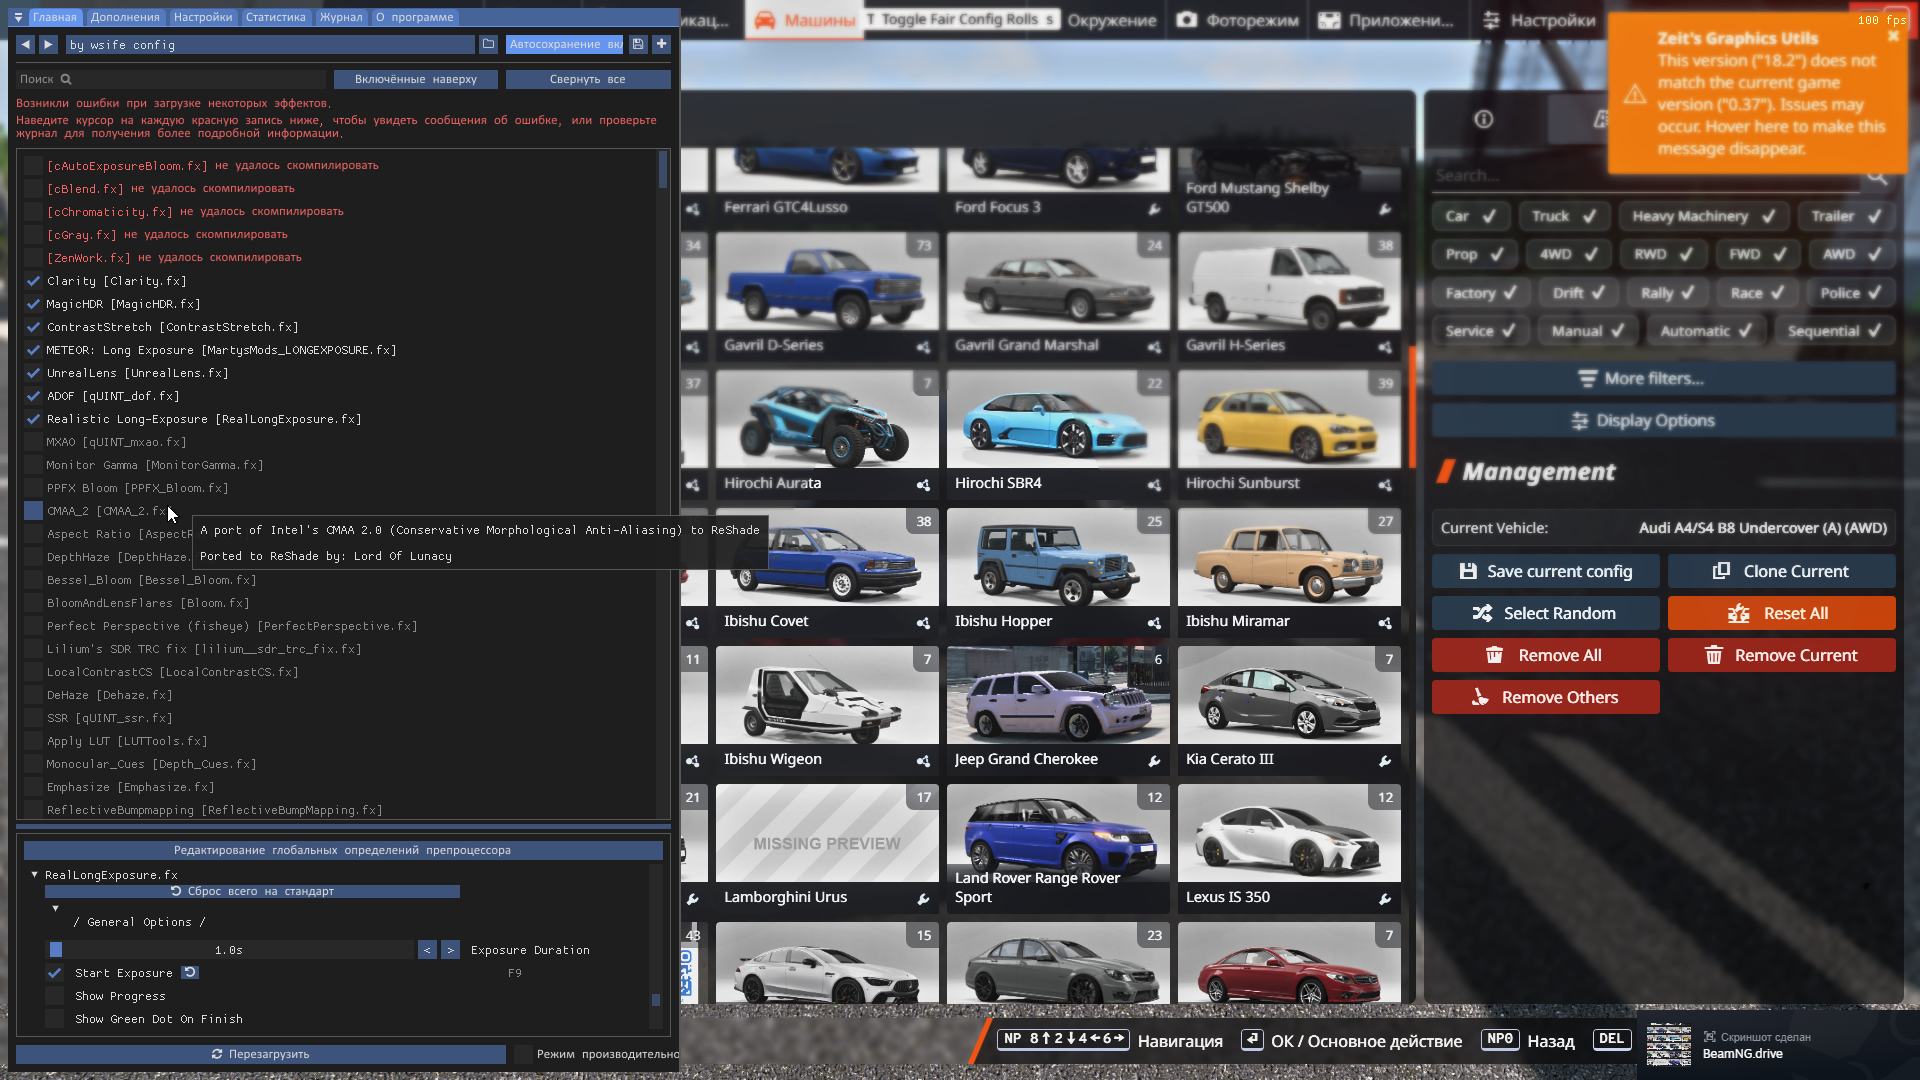1920x1080 pixels.
Task: Open the О программе tab
Action: (x=415, y=17)
